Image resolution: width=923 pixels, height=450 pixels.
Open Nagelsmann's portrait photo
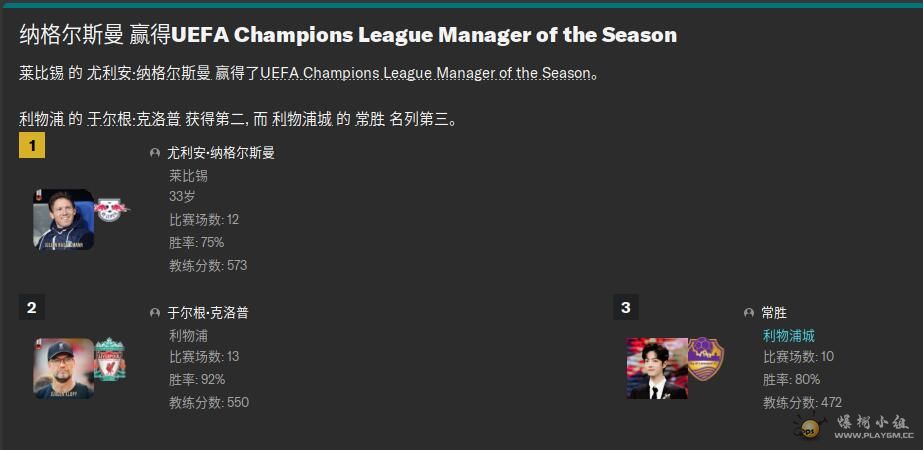[x=64, y=219]
